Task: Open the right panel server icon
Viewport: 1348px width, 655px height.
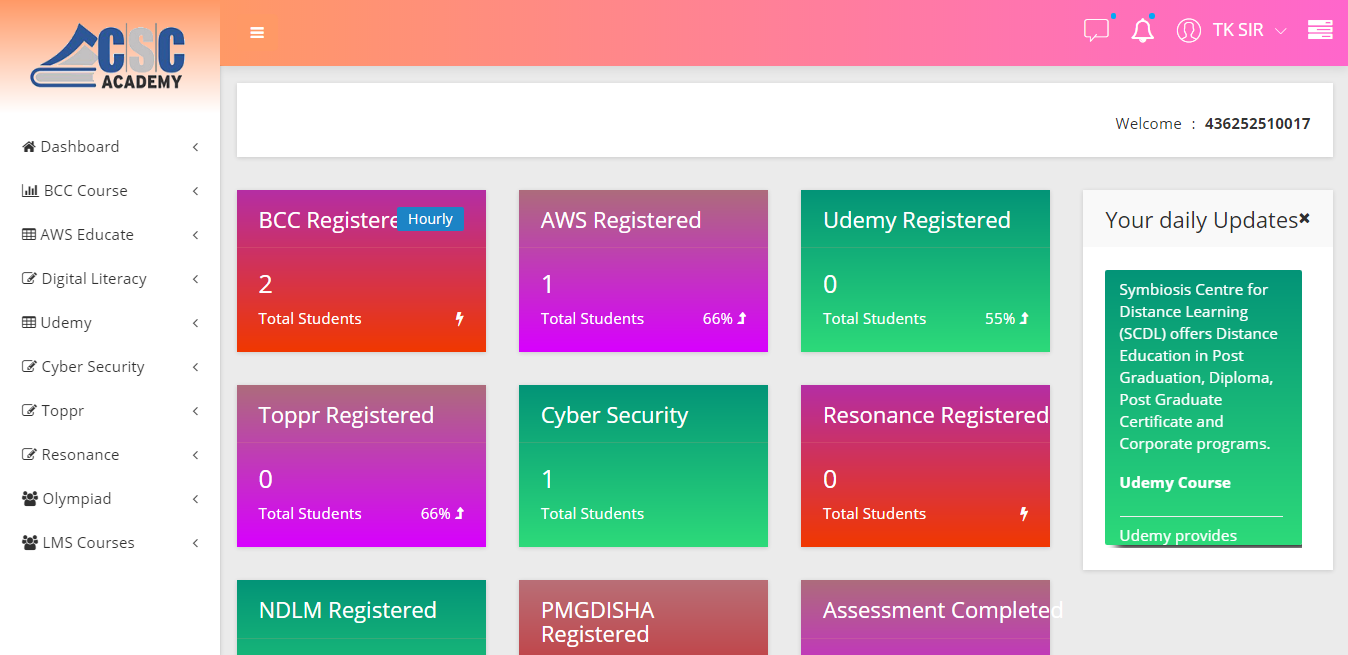Action: tap(1320, 30)
